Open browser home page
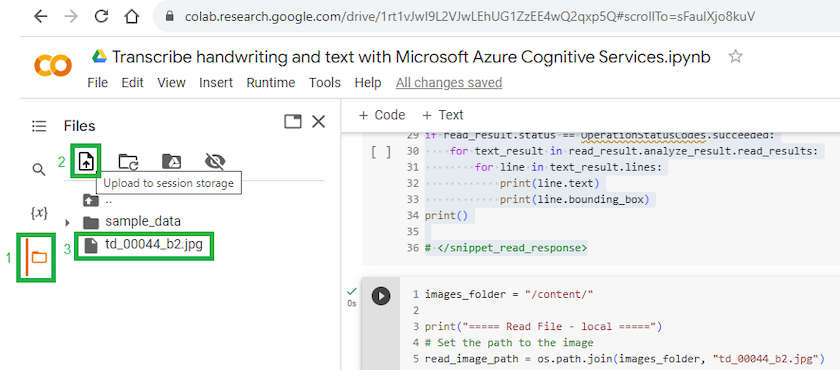 pos(131,16)
